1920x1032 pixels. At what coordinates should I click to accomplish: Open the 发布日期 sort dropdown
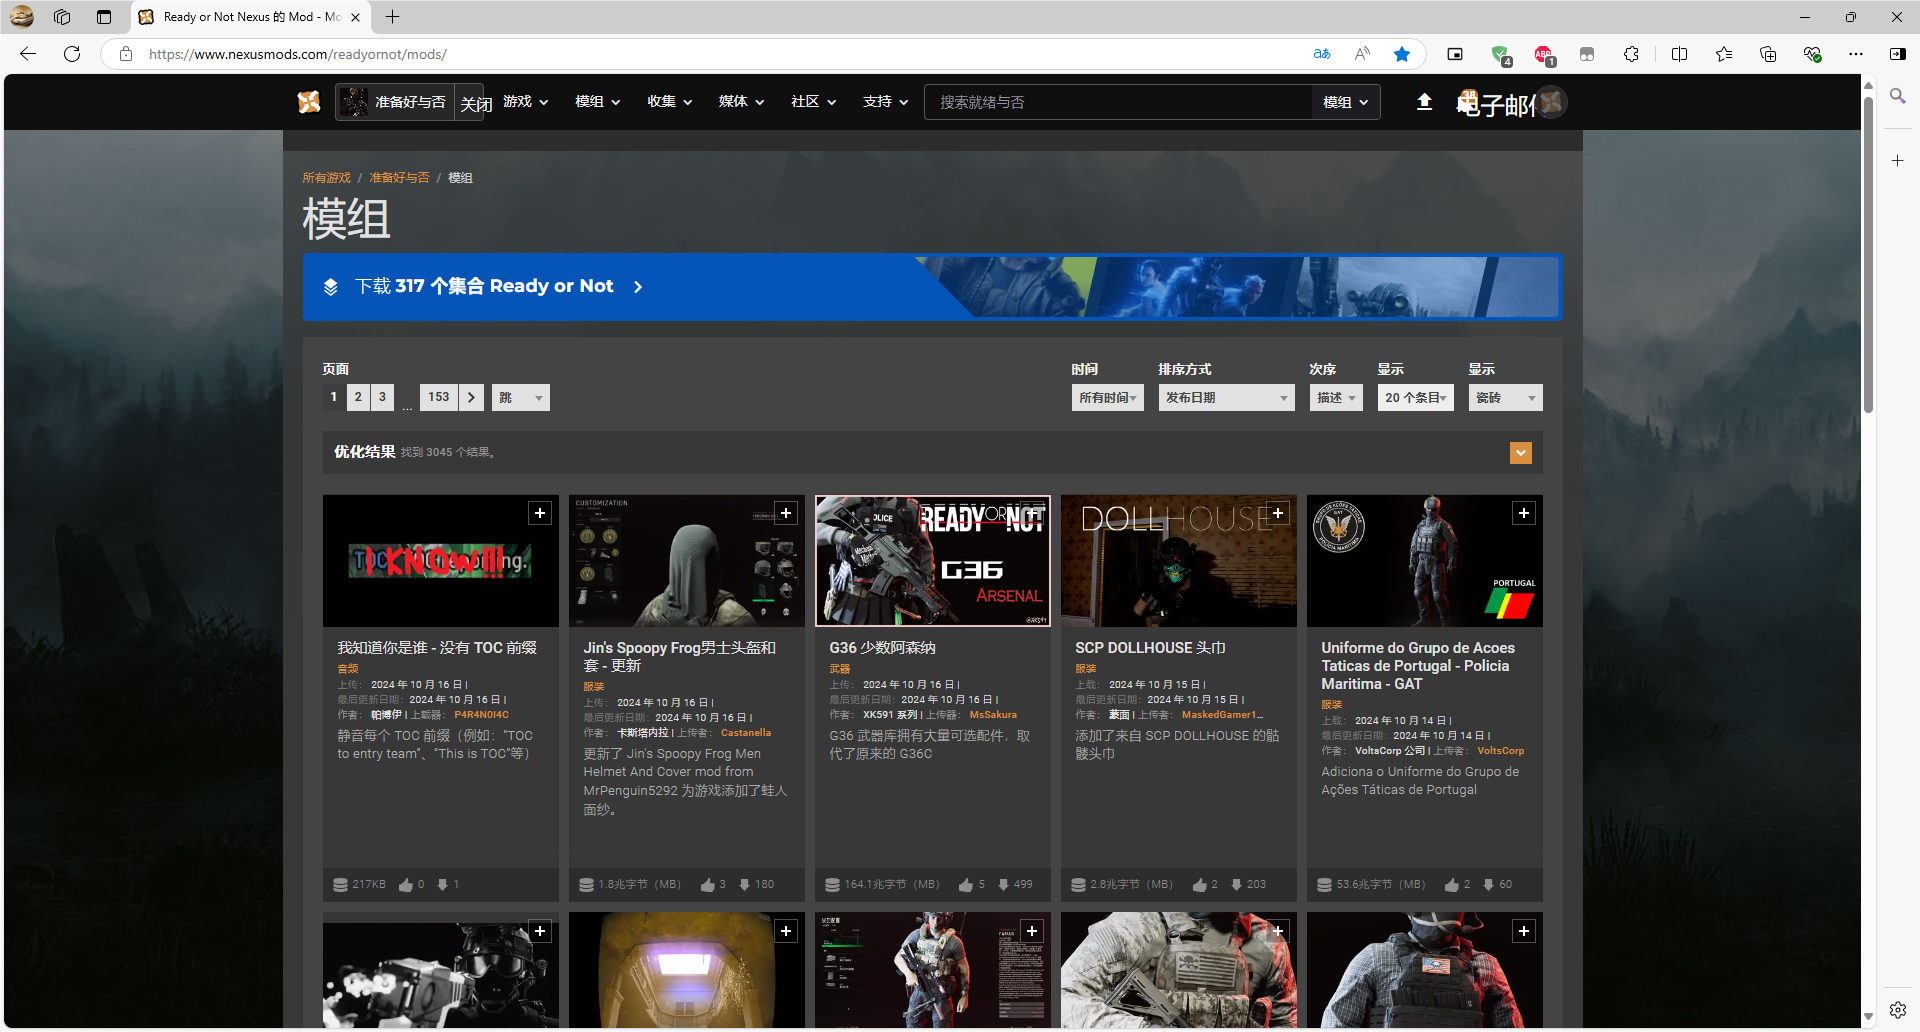coord(1226,398)
